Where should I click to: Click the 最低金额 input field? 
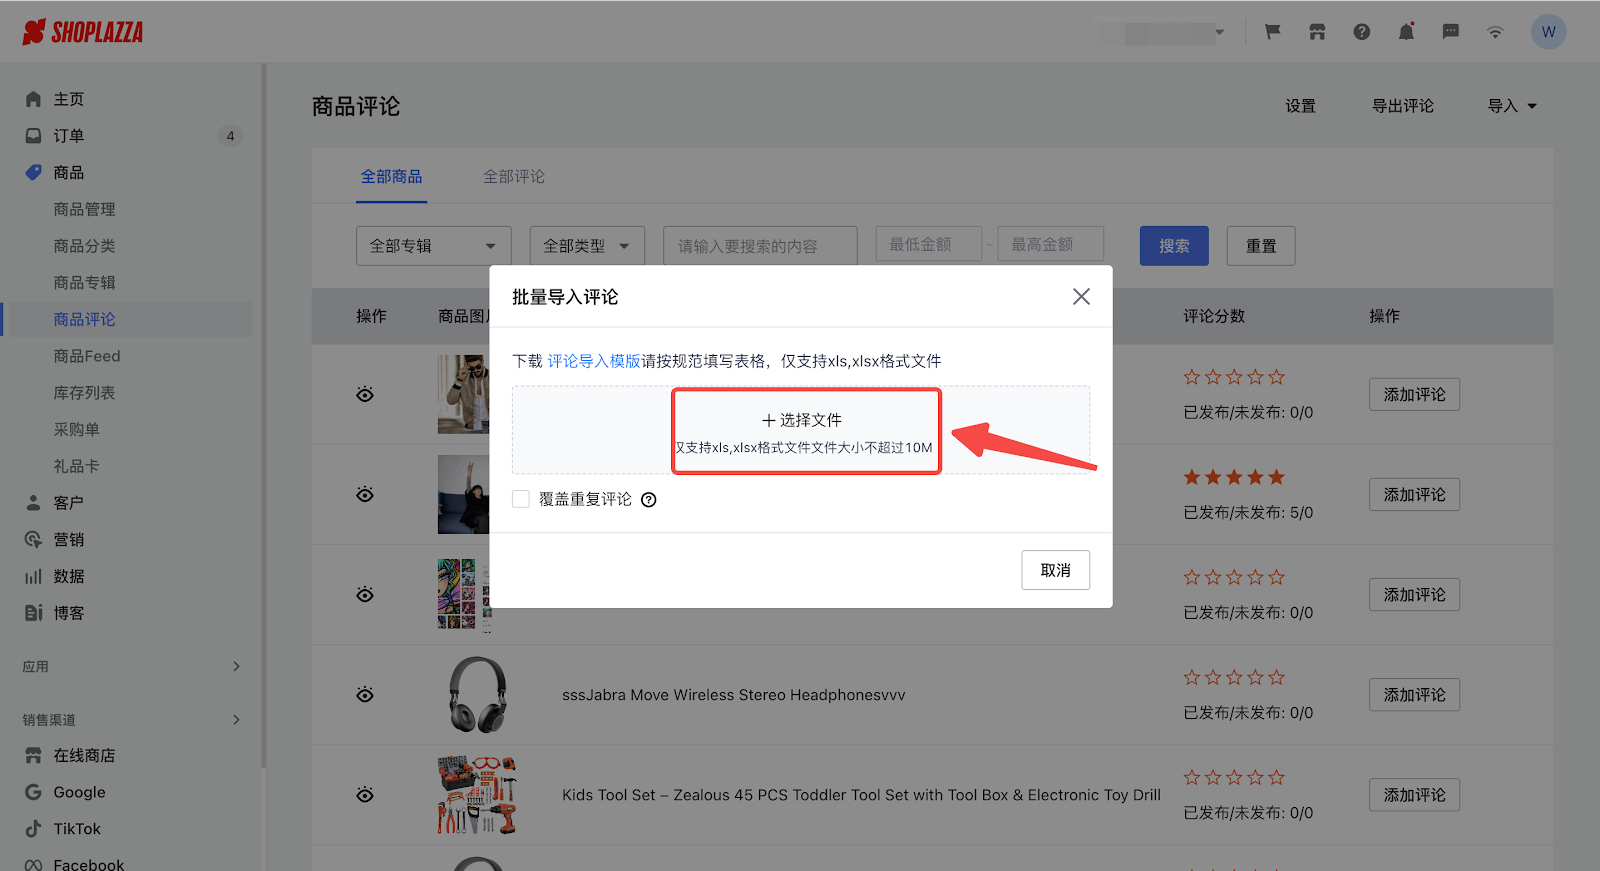(x=928, y=244)
